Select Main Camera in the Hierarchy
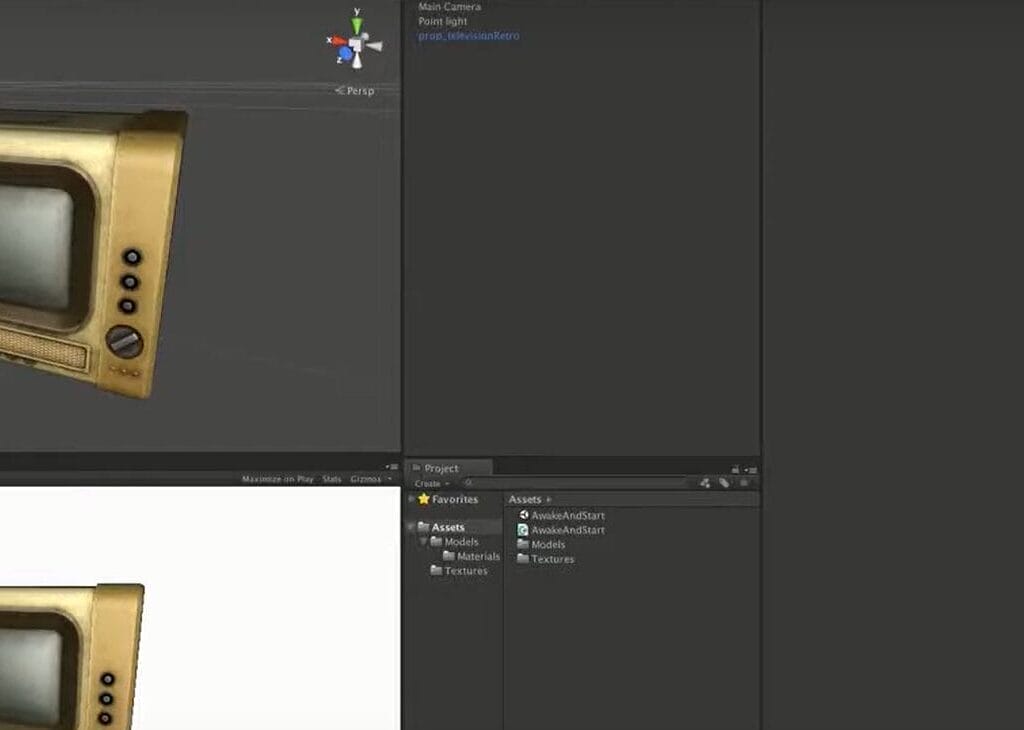Viewport: 1024px width, 730px height. (x=449, y=7)
